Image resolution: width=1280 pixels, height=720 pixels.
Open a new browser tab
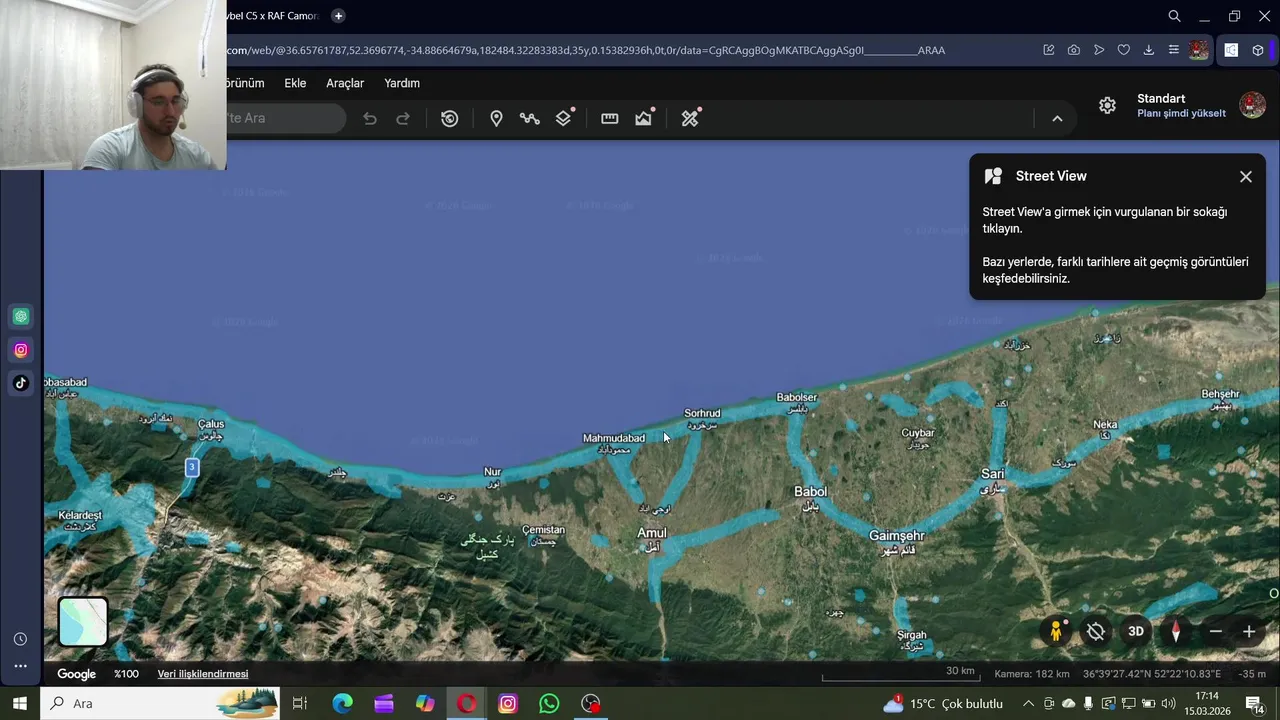tap(338, 16)
